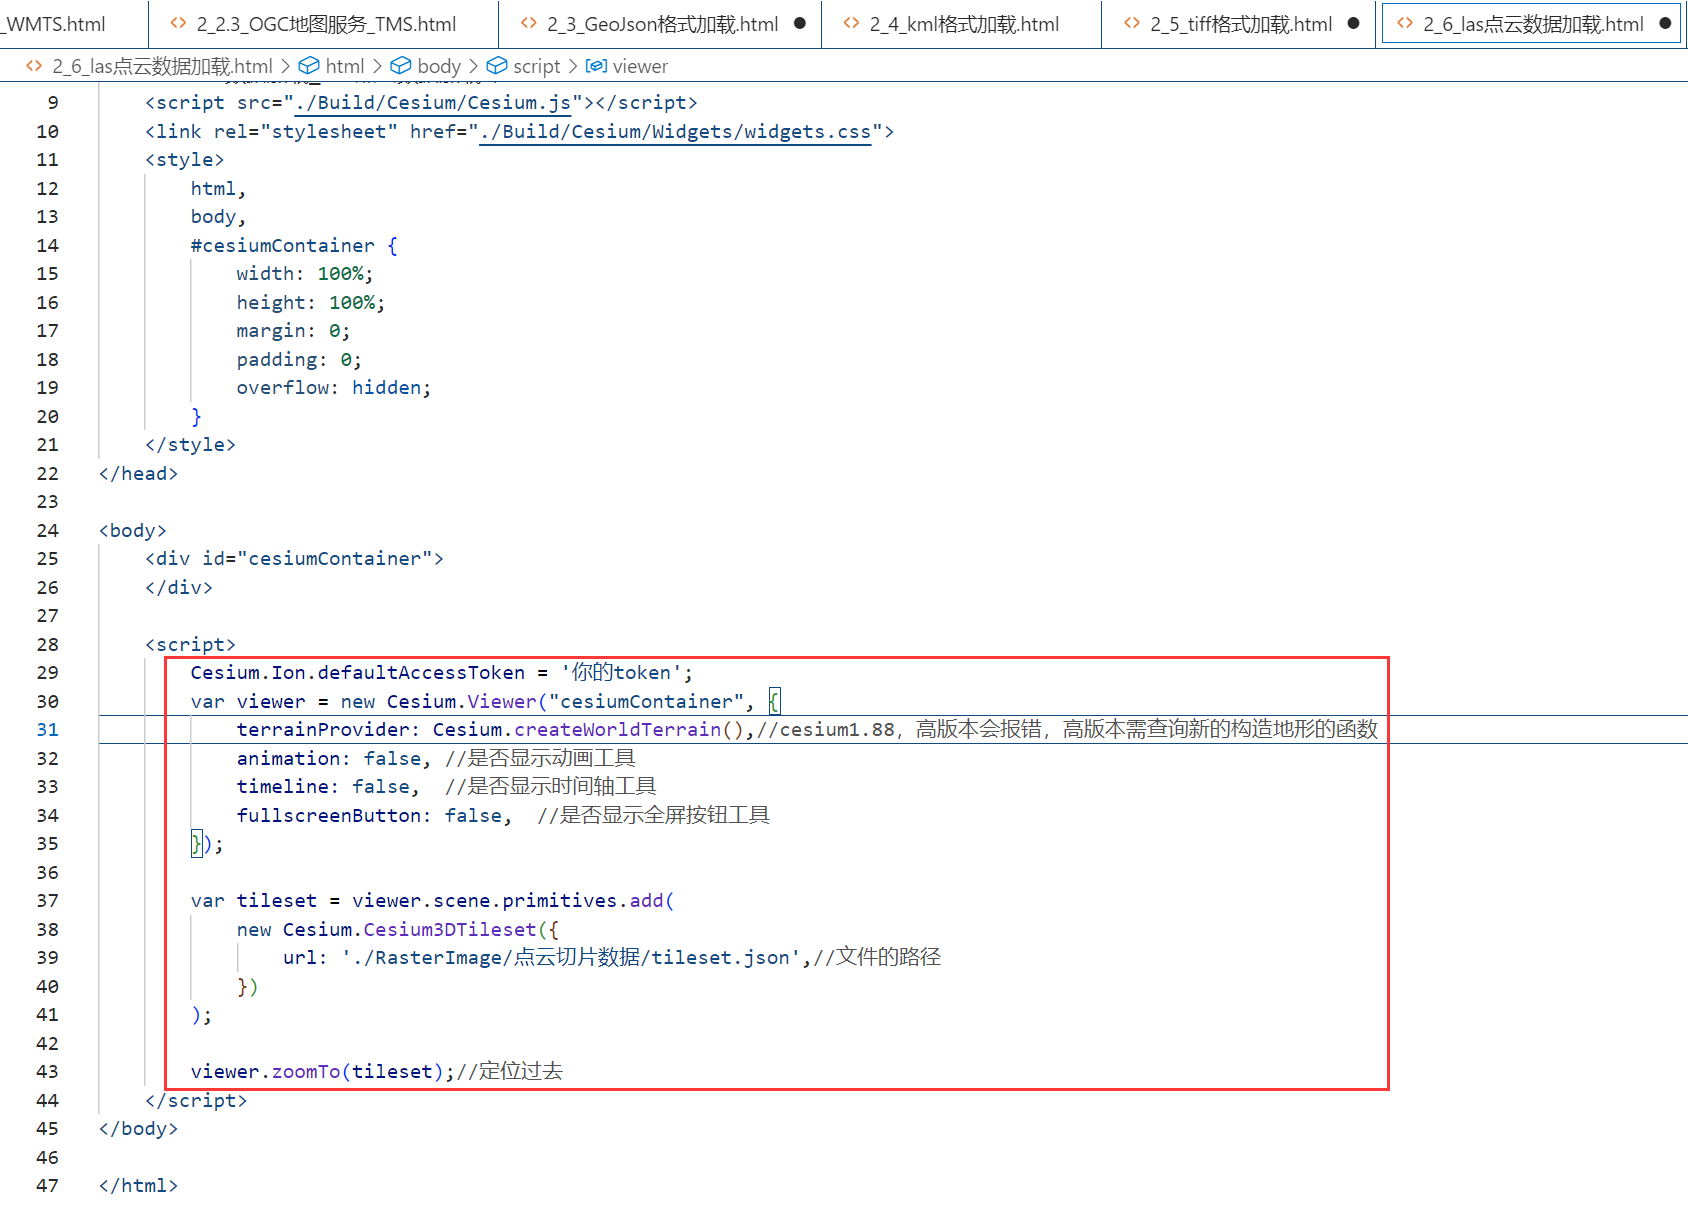
Task: Click the 'margin: 0;' line
Action: click(293, 331)
